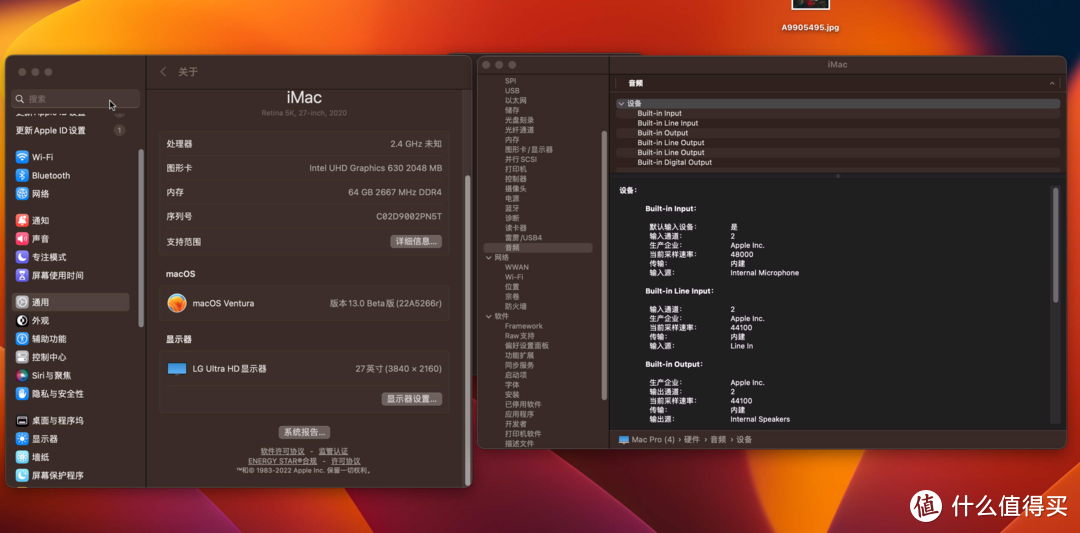
Task: Click 详细信息… button for 支持范围
Action: [x=416, y=242]
